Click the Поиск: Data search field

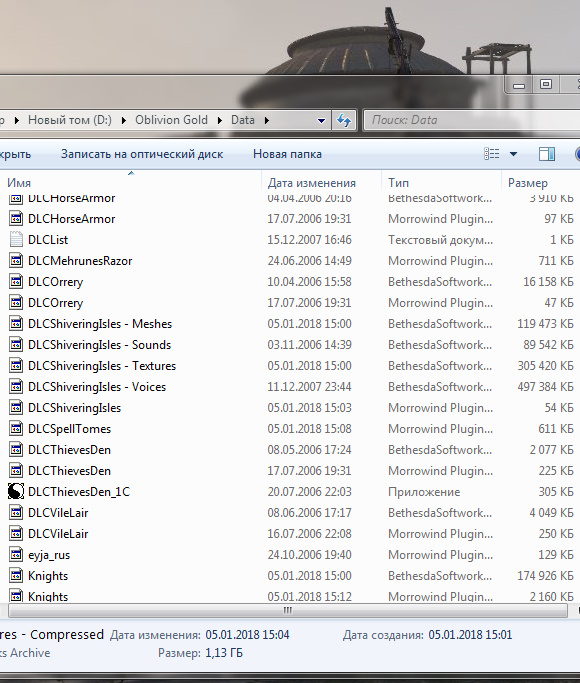tap(472, 120)
